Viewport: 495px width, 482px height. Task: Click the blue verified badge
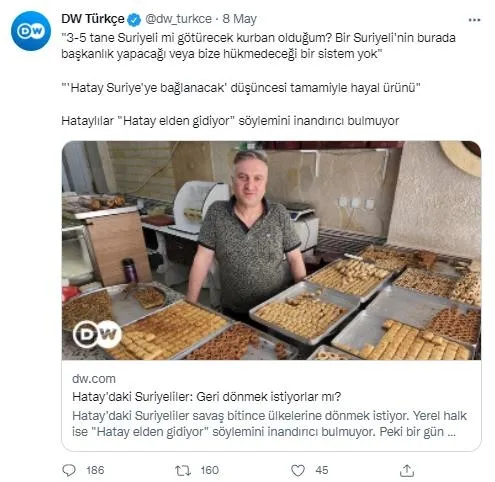click(134, 19)
